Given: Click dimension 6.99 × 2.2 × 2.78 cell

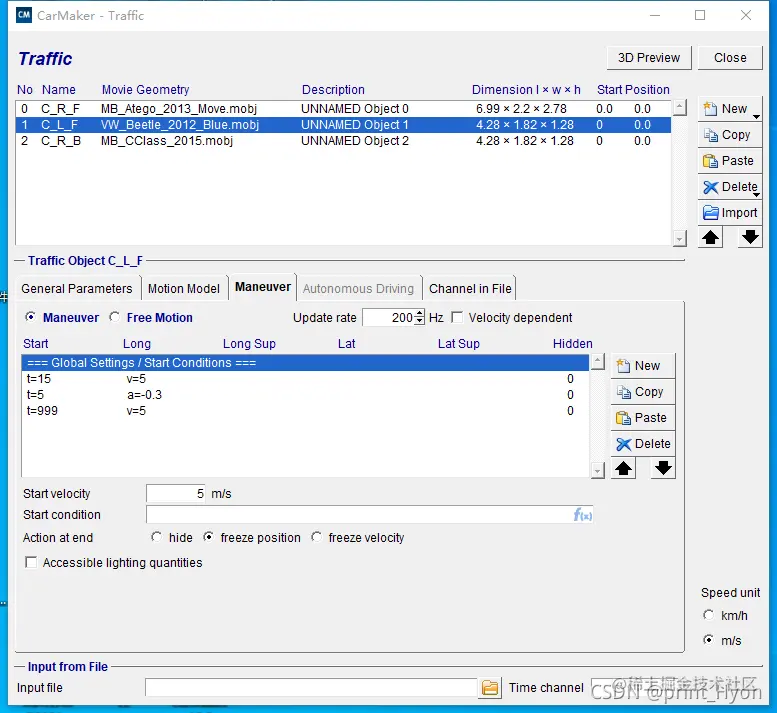Looking at the screenshot, I should (x=521, y=109).
